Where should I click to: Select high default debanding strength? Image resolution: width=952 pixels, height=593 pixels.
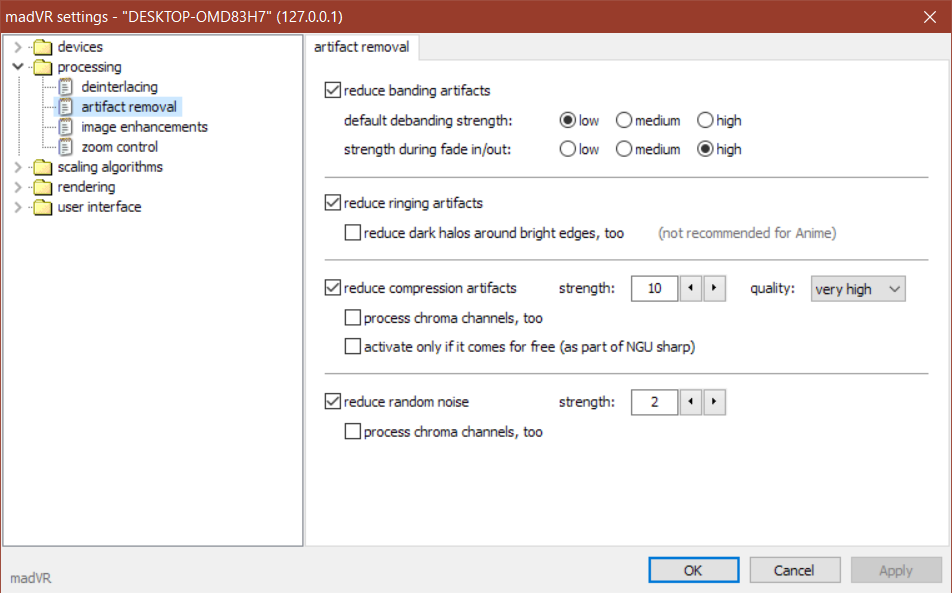pyautogui.click(x=705, y=120)
